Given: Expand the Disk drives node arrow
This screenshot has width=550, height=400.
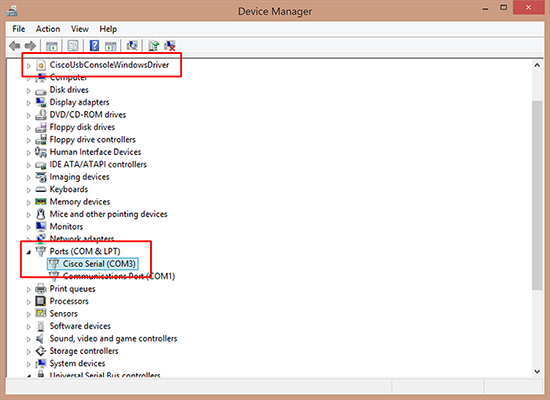Looking at the screenshot, I should tap(29, 91).
